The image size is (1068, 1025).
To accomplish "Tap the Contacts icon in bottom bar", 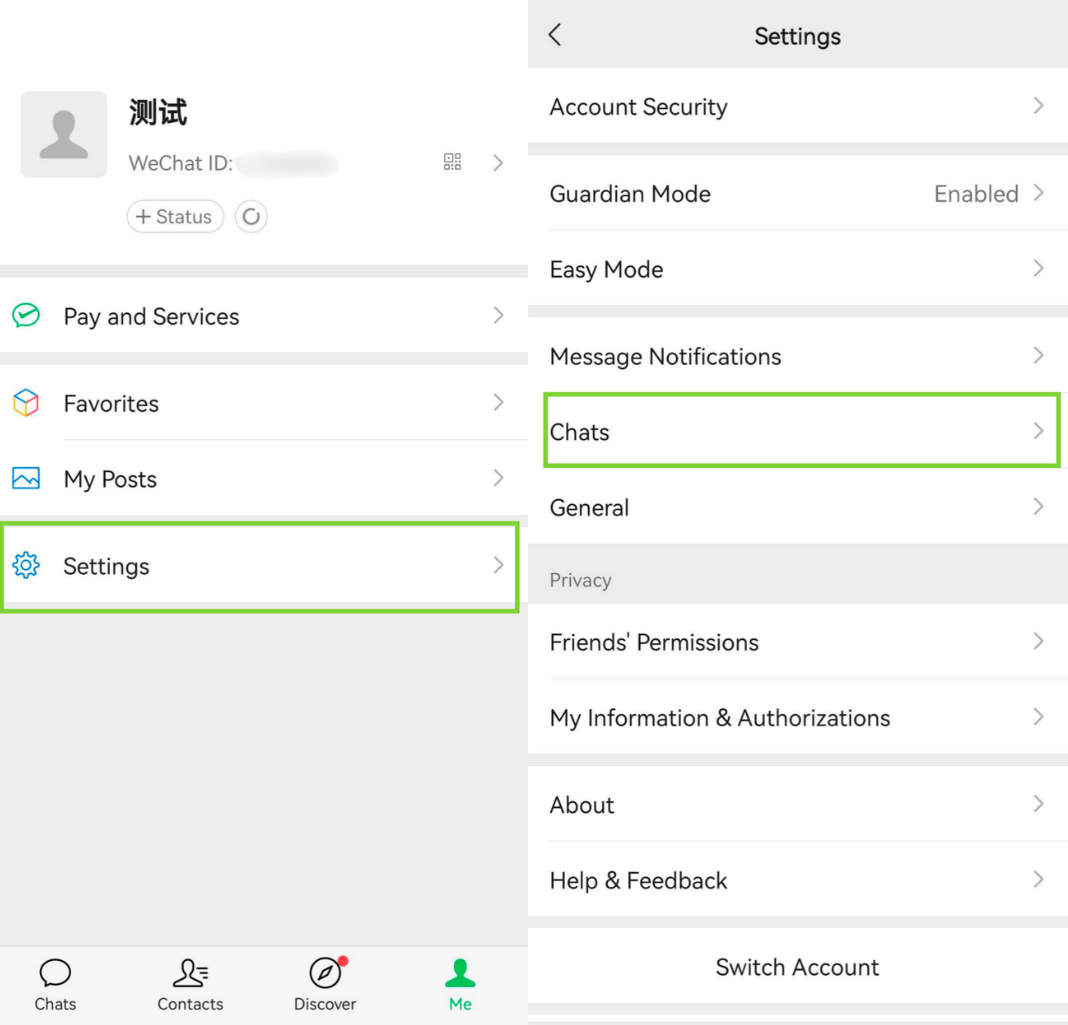I will point(190,971).
